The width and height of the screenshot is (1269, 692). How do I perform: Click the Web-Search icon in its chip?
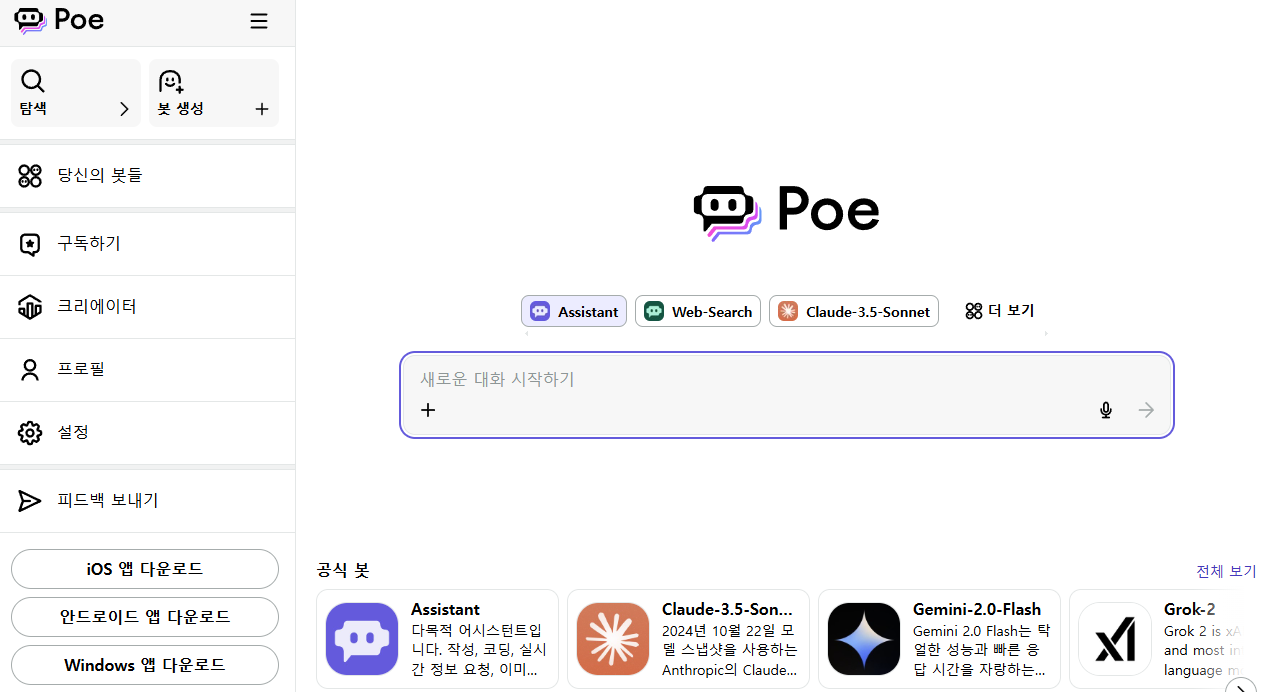click(654, 311)
